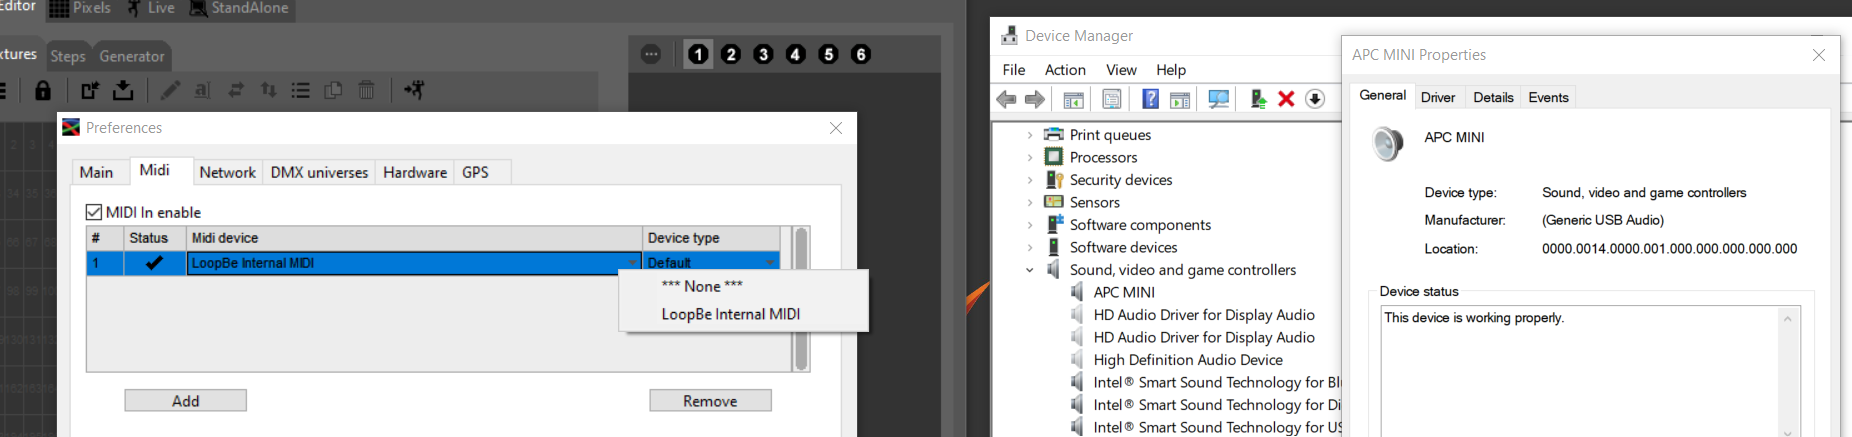Select High Definition Audio Device tree item
This screenshot has height=437, width=1852.
(x=1187, y=360)
